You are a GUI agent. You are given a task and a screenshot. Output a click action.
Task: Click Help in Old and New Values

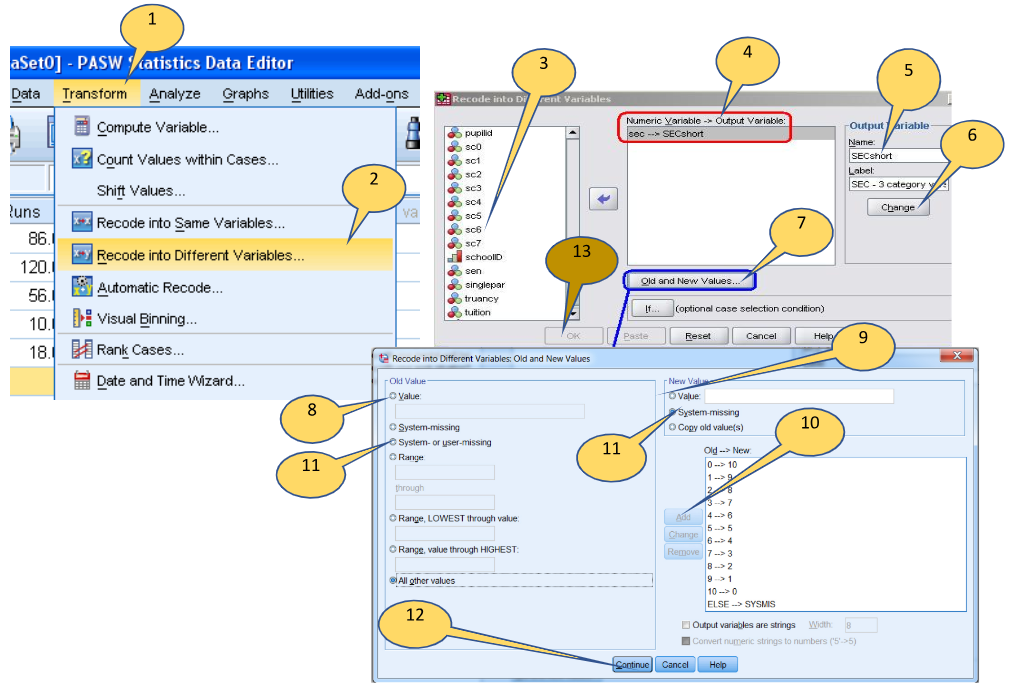718,665
